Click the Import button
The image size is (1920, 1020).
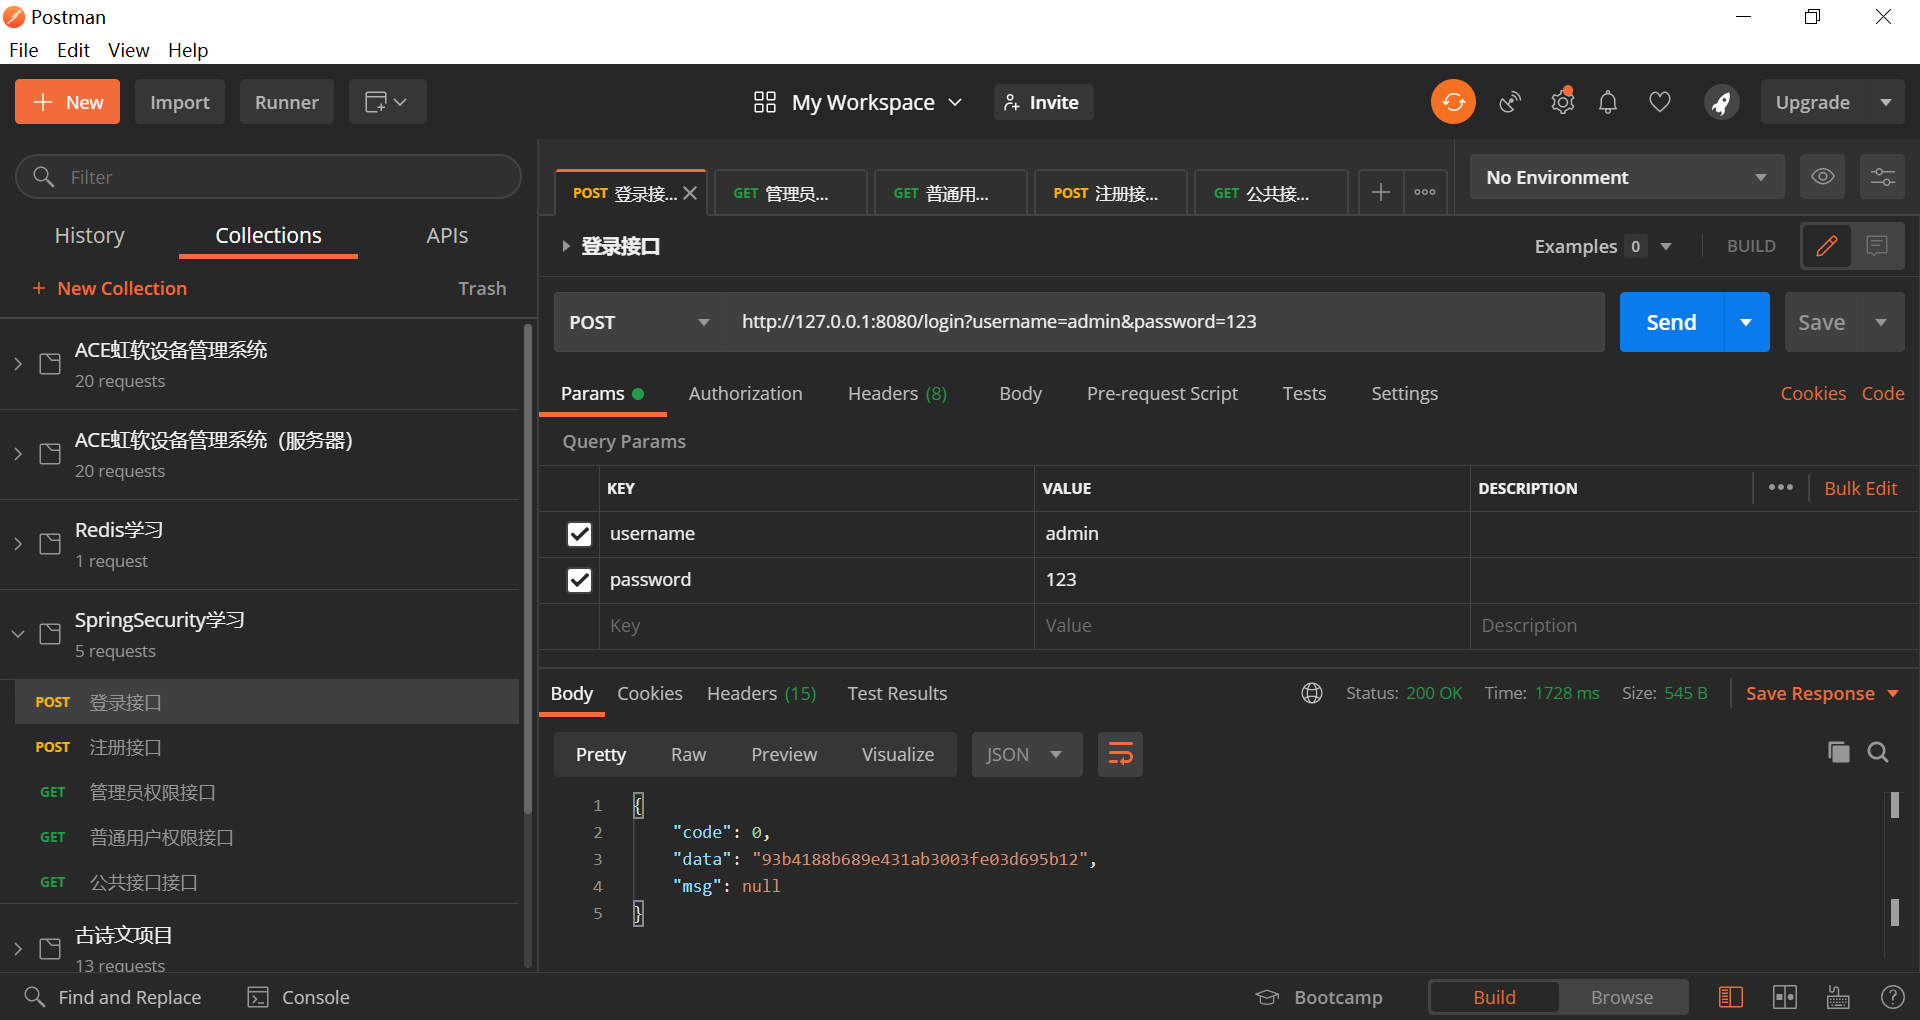pyautogui.click(x=180, y=102)
